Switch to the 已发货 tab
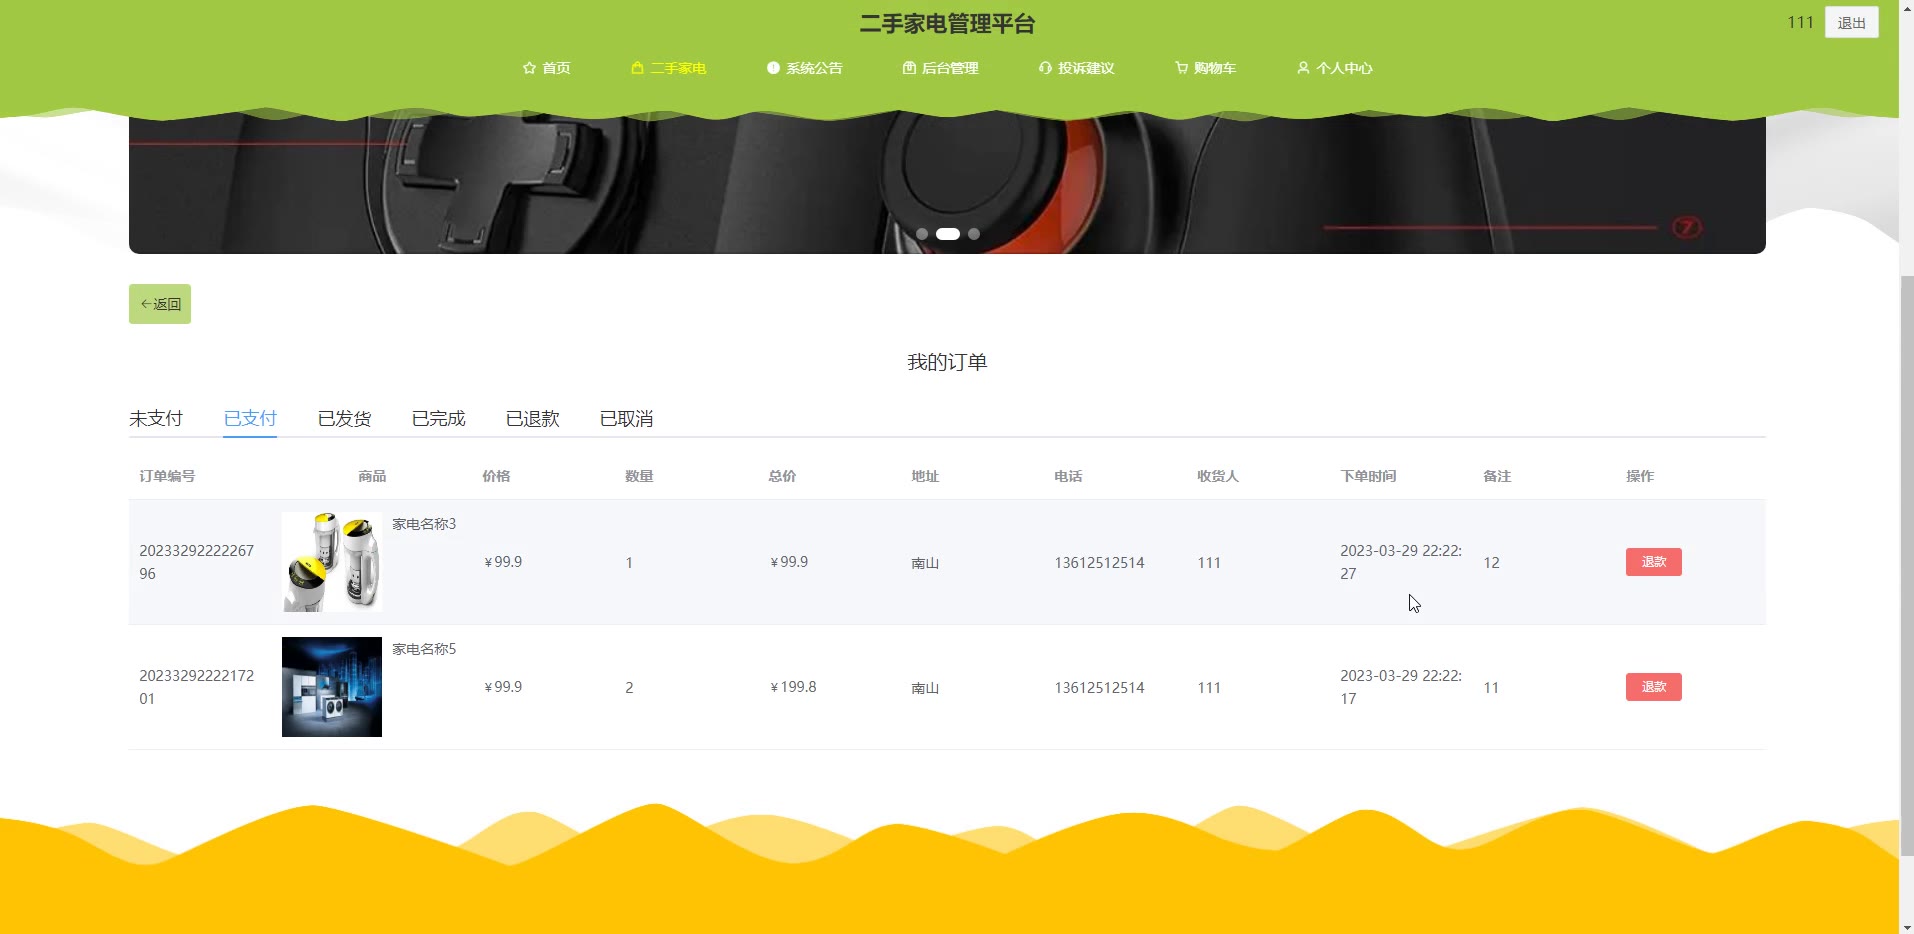This screenshot has height=934, width=1914. 344,418
